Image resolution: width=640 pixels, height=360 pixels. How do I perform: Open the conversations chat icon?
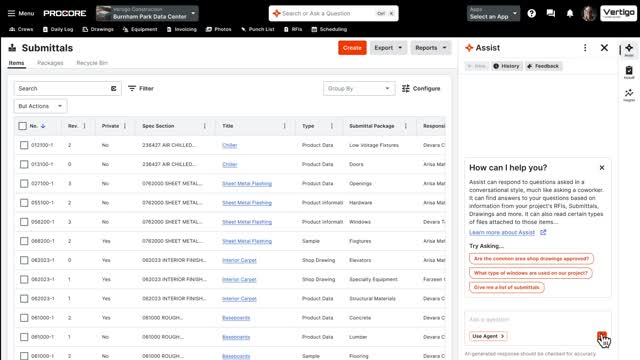click(551, 13)
